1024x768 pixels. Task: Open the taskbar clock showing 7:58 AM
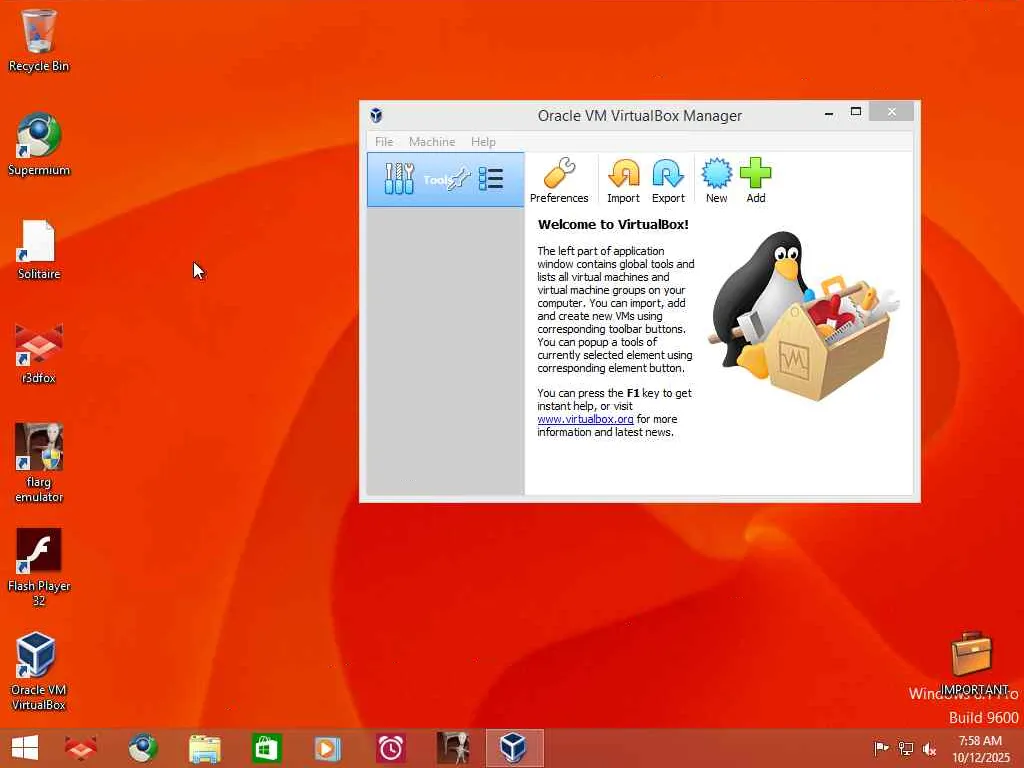(980, 749)
